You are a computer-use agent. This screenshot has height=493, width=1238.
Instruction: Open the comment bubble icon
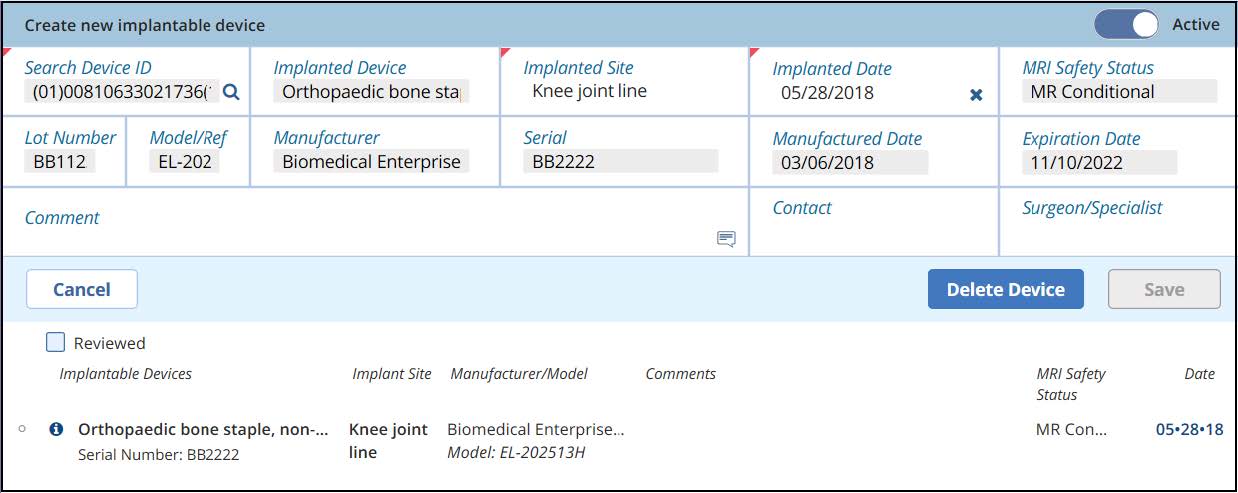pyautogui.click(x=726, y=238)
